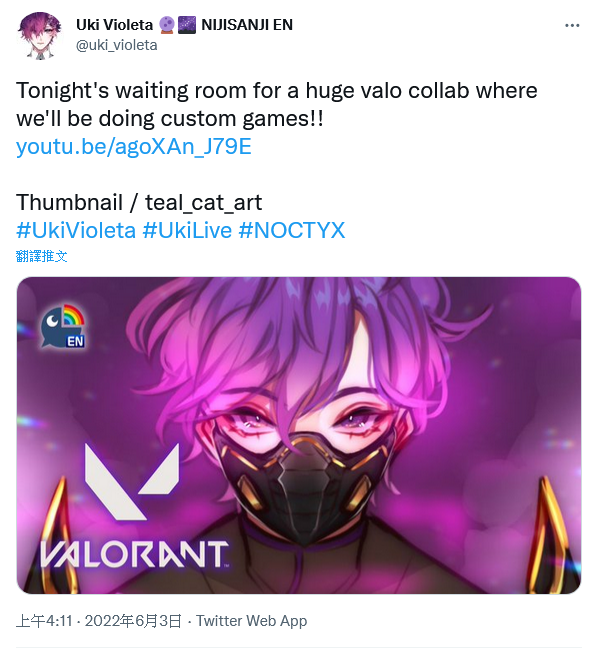Image resolution: width=598 pixels, height=648 pixels.
Task: Click the NIJISANJI EN text in name
Action: click(247, 25)
